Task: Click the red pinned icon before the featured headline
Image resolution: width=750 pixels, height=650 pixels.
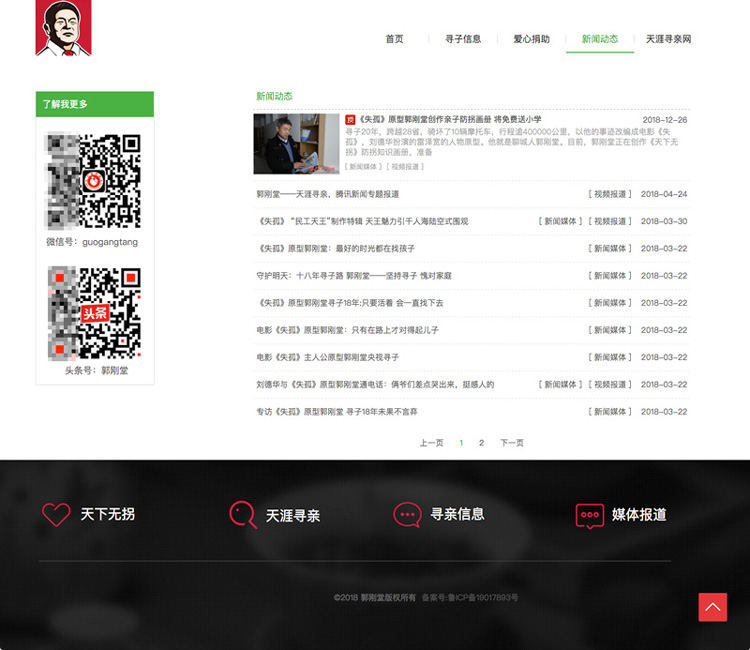Action: click(x=350, y=120)
